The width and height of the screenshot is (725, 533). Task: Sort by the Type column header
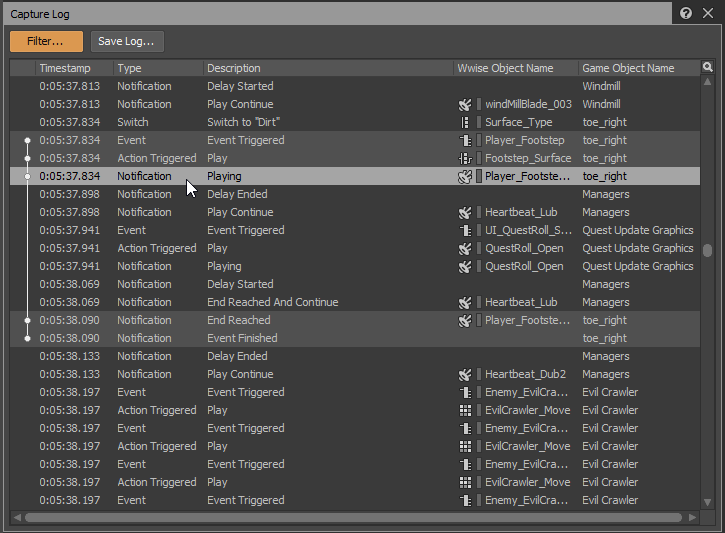[x=130, y=68]
